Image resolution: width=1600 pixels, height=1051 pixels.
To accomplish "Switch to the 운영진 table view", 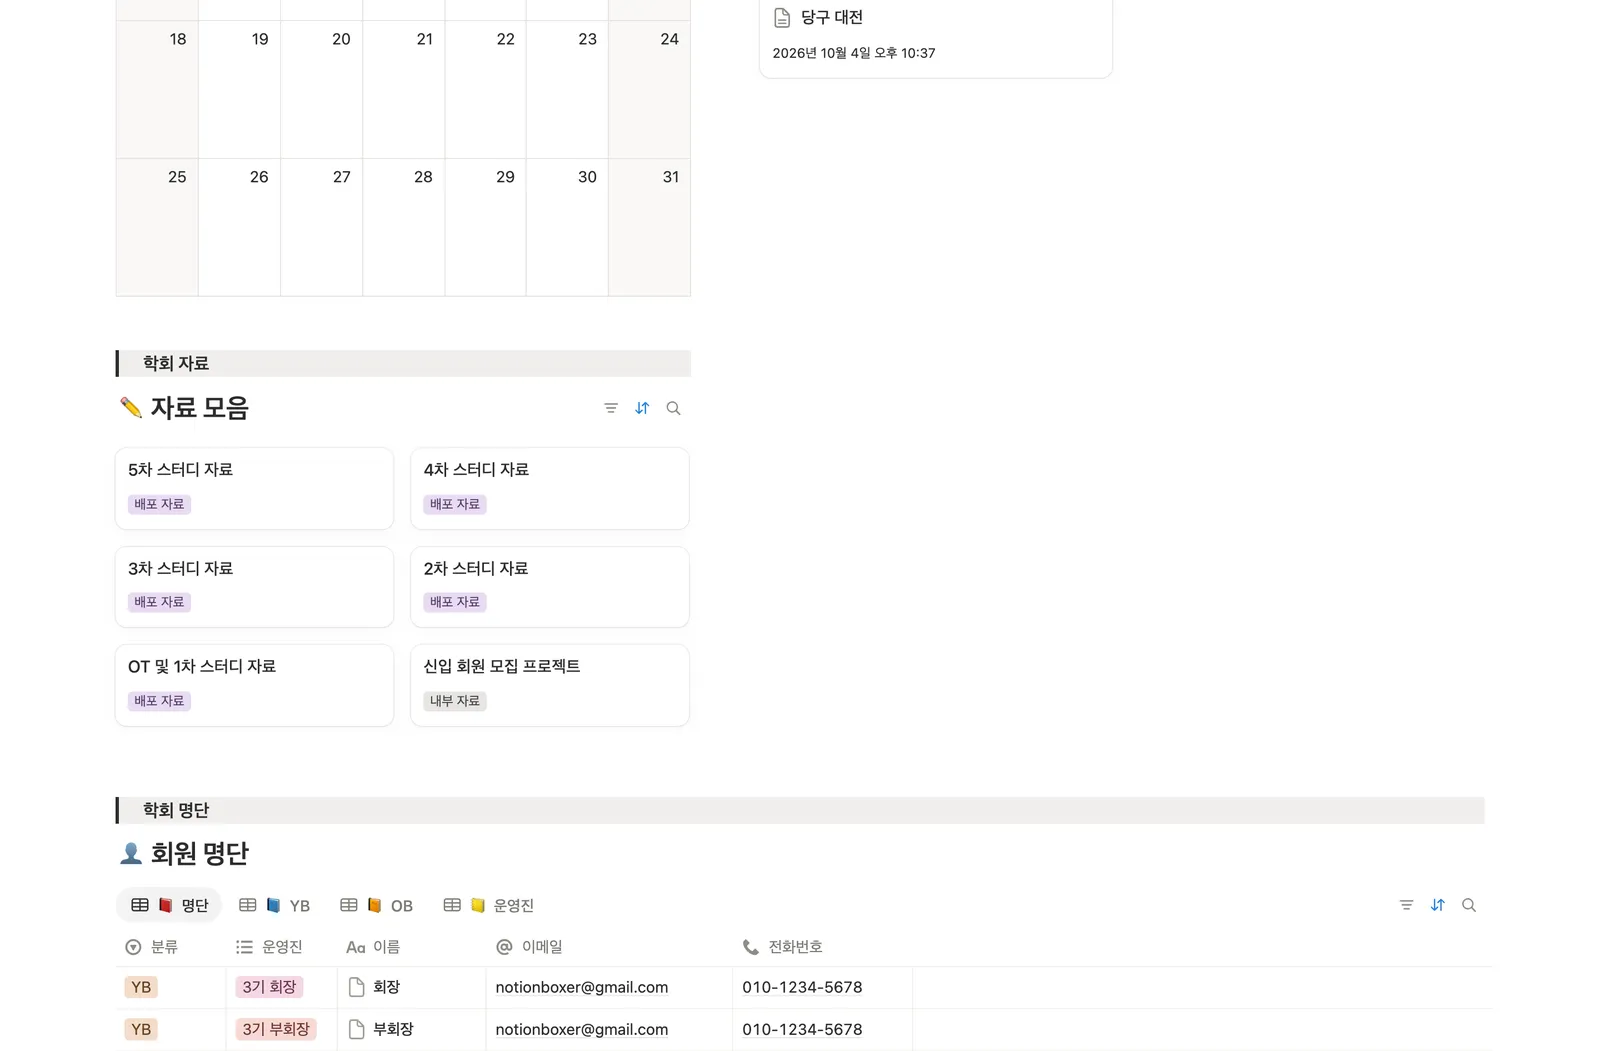I will (488, 905).
